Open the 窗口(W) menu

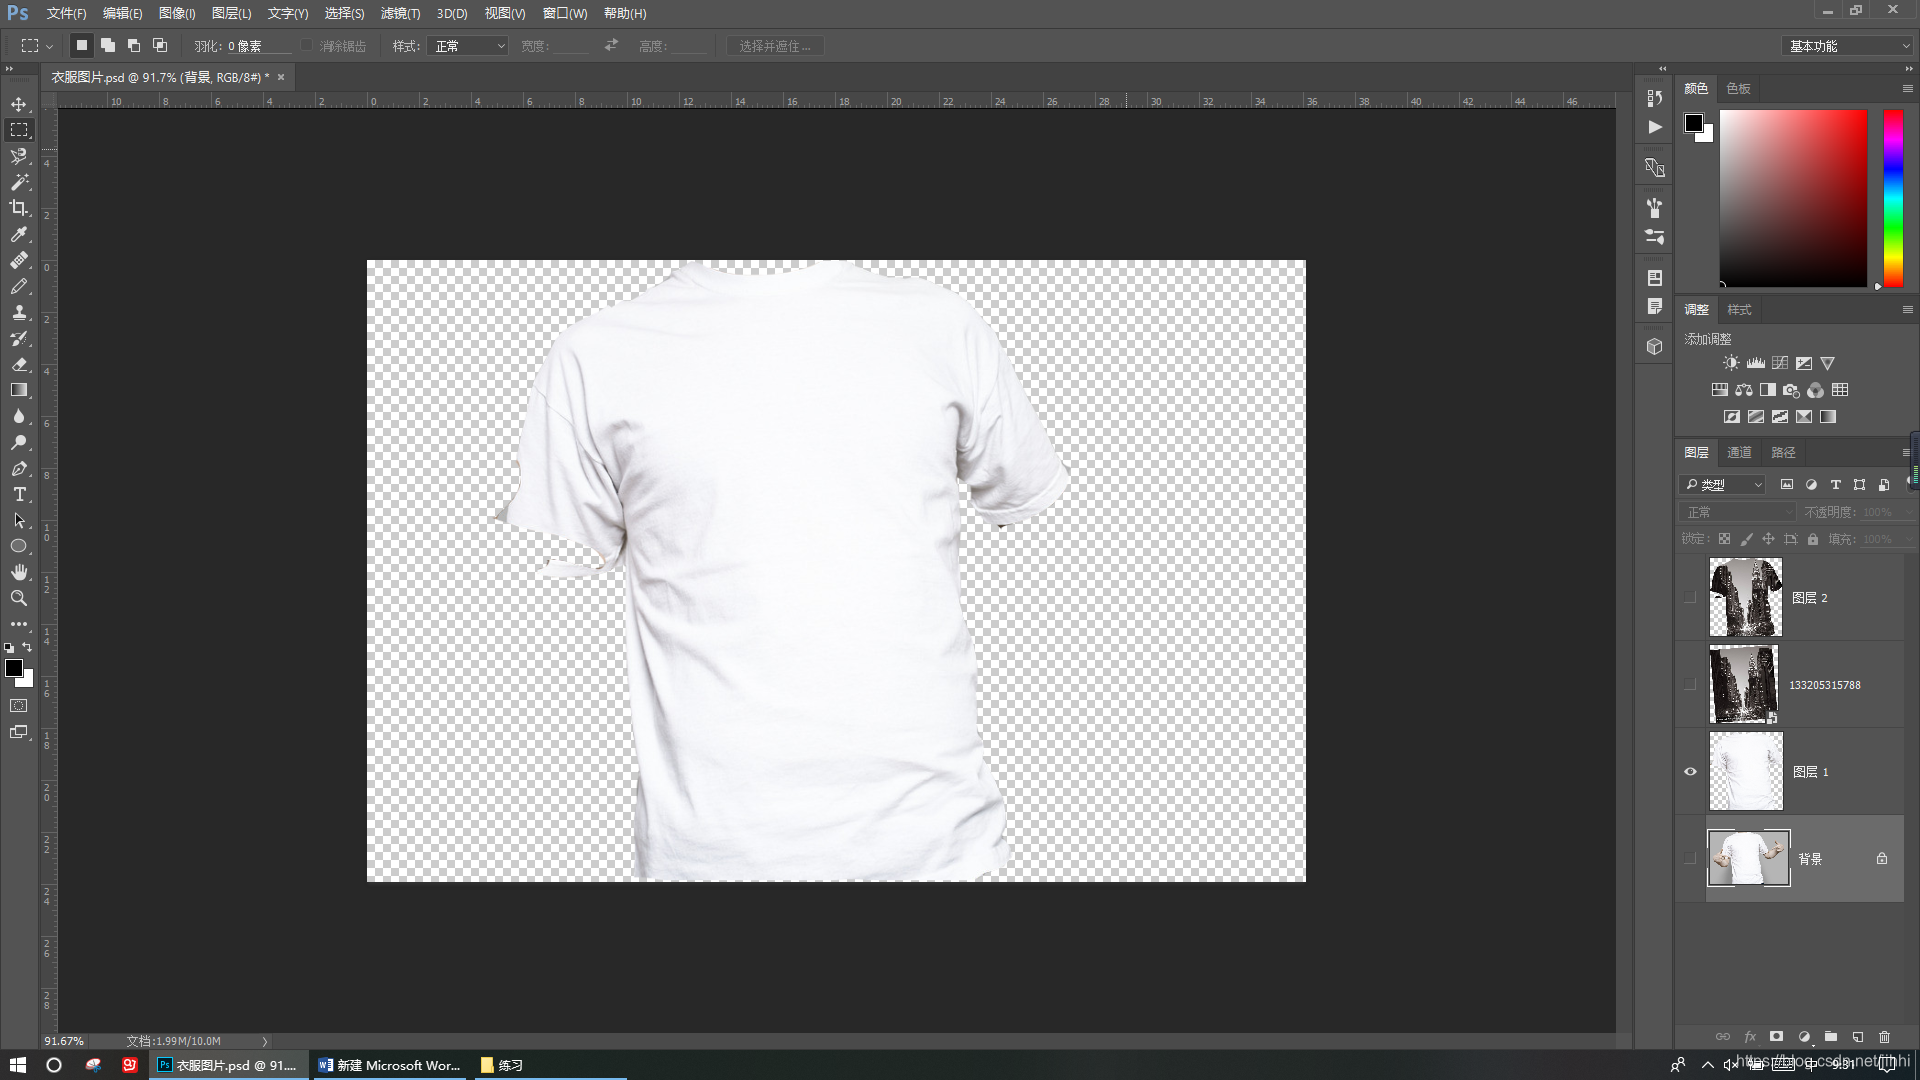pos(565,13)
